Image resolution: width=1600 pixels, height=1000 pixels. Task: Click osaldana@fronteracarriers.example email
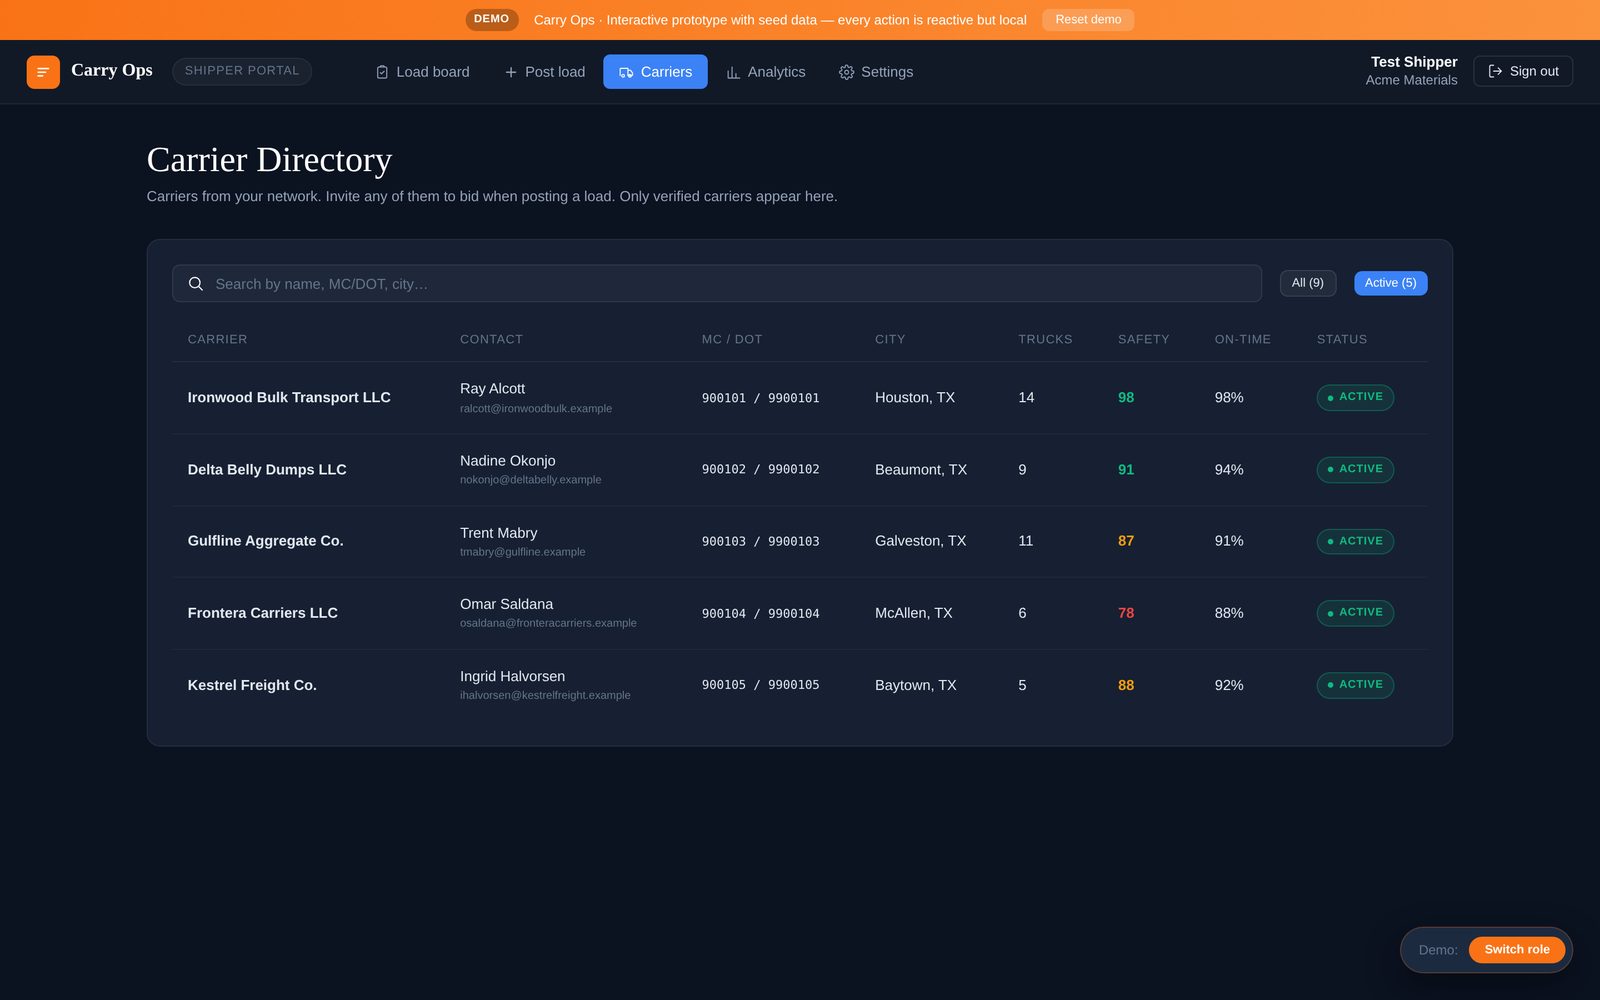(548, 623)
